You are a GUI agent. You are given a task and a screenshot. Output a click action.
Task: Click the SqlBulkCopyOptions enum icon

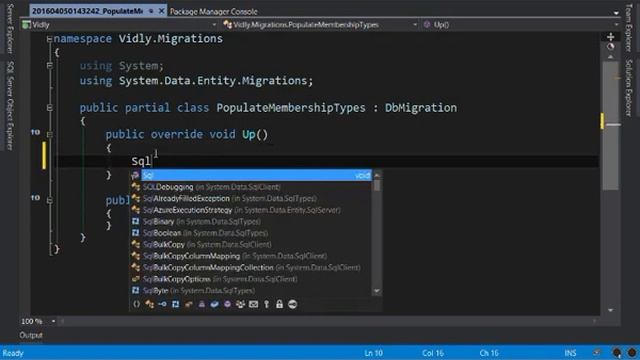[x=136, y=279]
